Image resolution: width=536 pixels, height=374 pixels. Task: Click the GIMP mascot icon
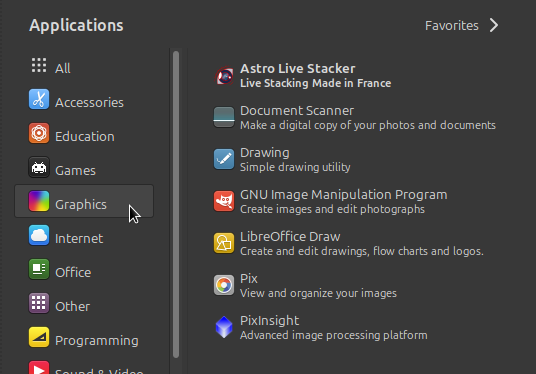[x=224, y=201]
